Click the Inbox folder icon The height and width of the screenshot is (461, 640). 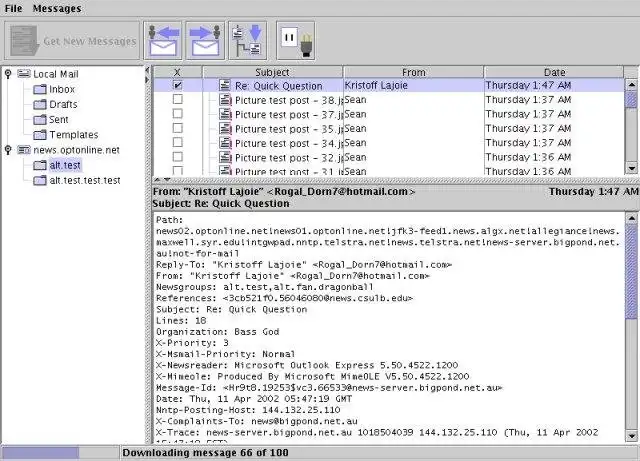(x=40, y=89)
